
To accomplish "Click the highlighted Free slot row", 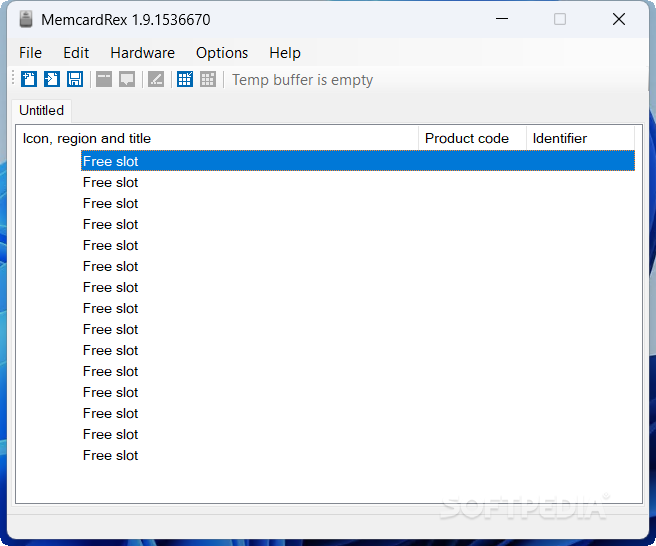I will (x=358, y=161).
